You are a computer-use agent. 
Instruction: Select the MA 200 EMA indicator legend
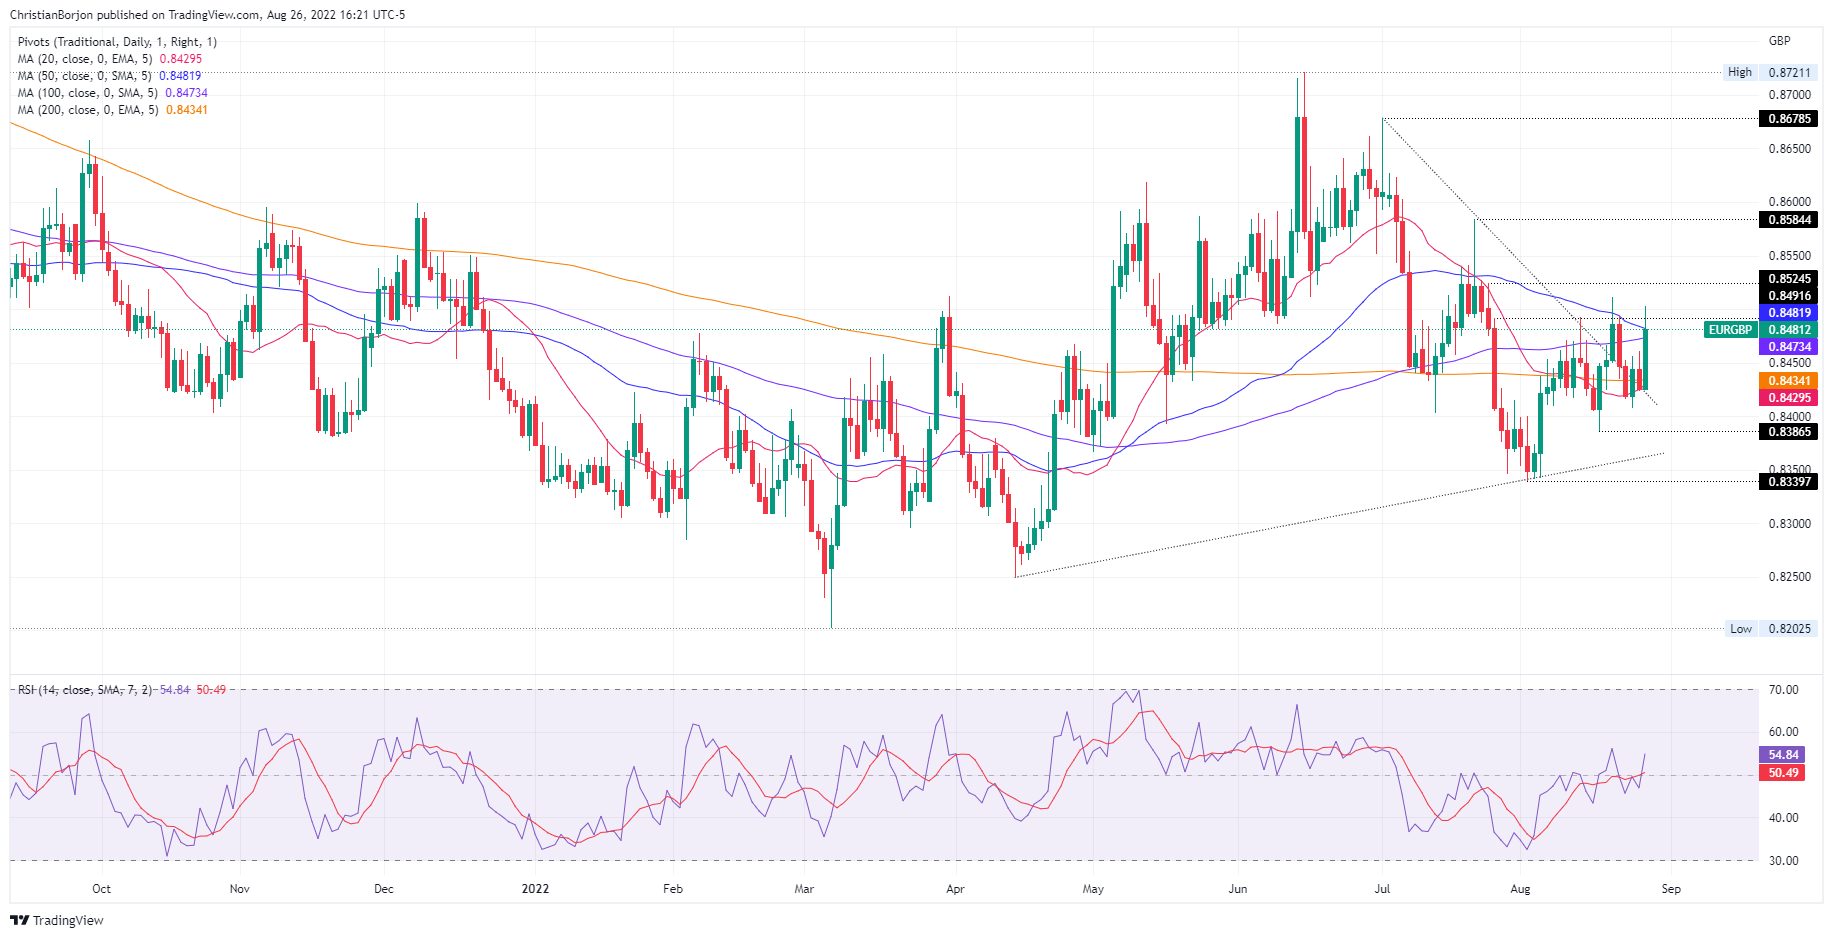[113, 110]
